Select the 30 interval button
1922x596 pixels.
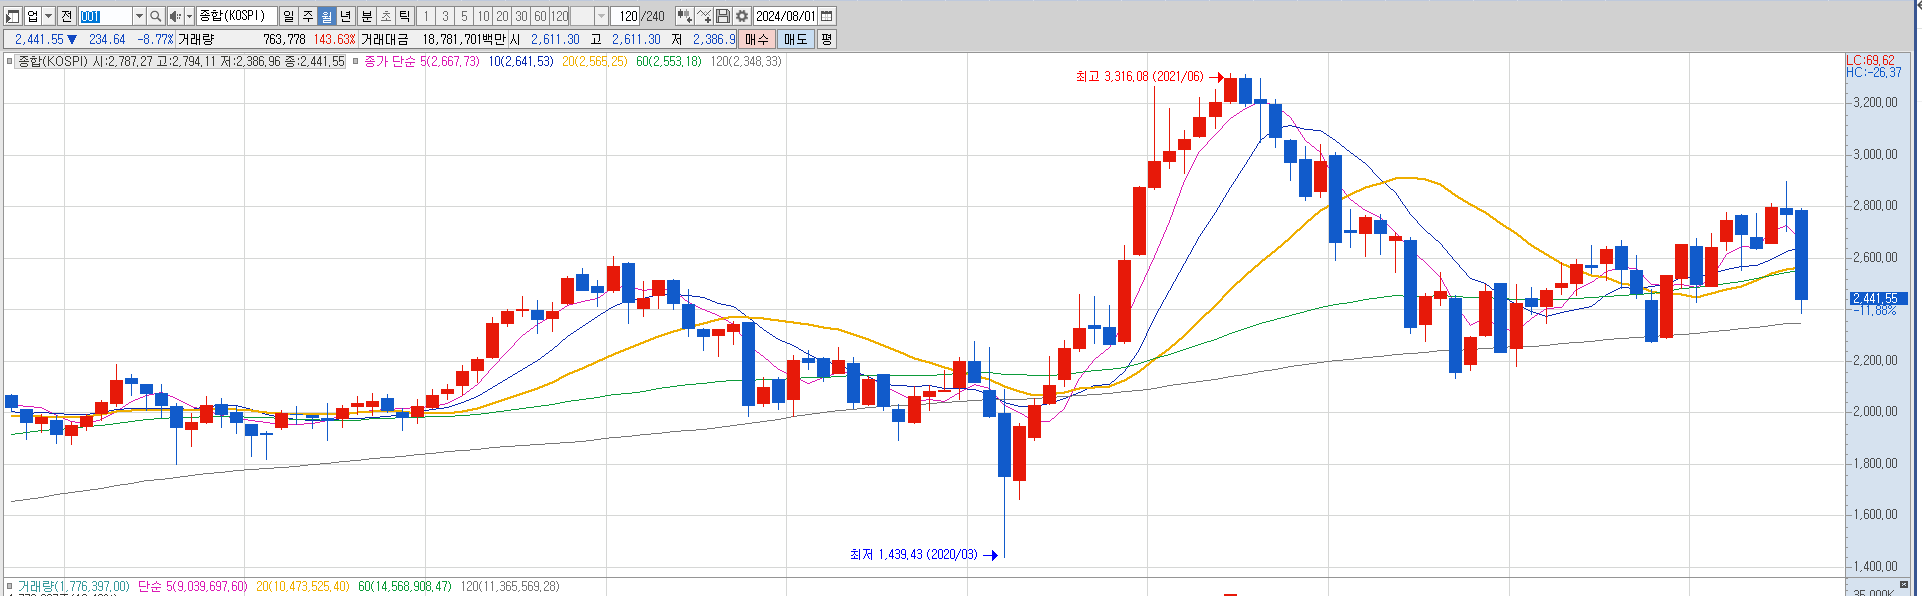521,16
